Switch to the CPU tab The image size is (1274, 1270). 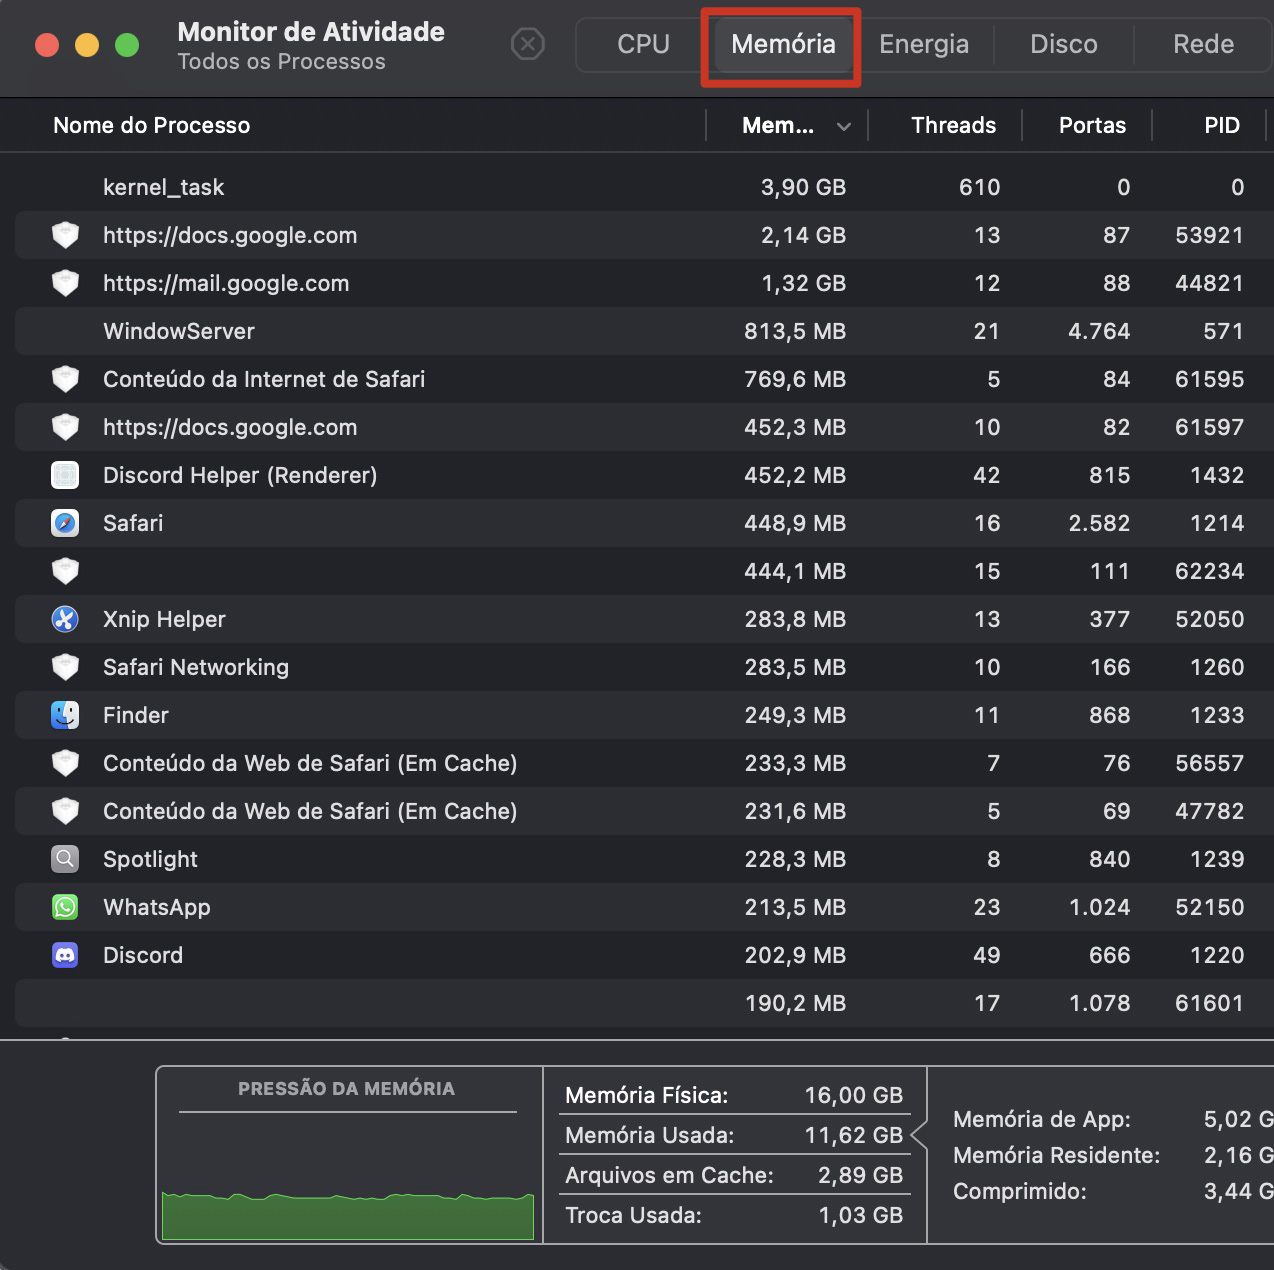coord(641,44)
